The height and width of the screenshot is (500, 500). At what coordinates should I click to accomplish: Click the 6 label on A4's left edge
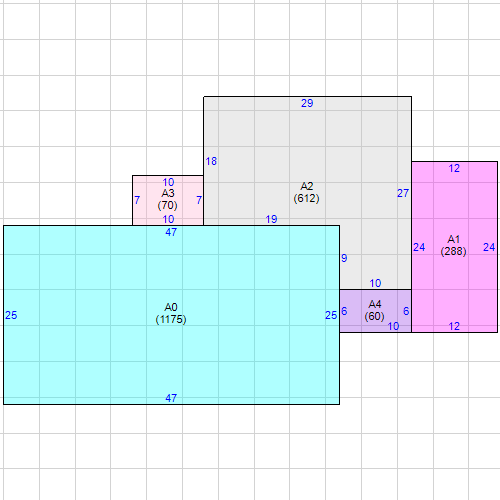[344, 311]
